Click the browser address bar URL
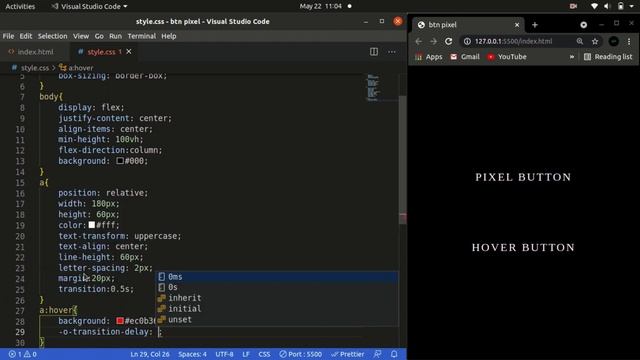The image size is (640, 360). [513, 41]
